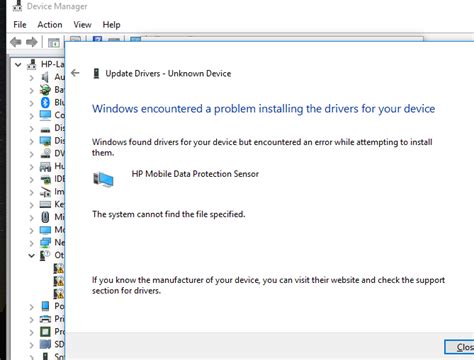This screenshot has height=360, width=474.
Task: Select the disk drives icon in the tree
Action: click(x=45, y=129)
